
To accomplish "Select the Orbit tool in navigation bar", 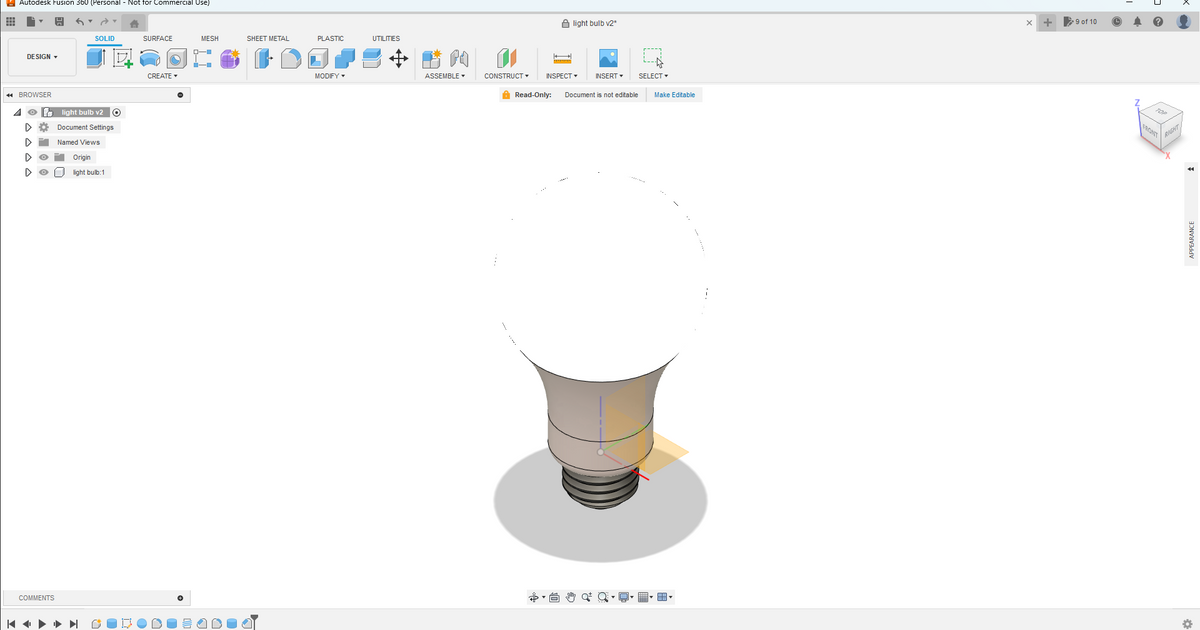I will click(534, 597).
